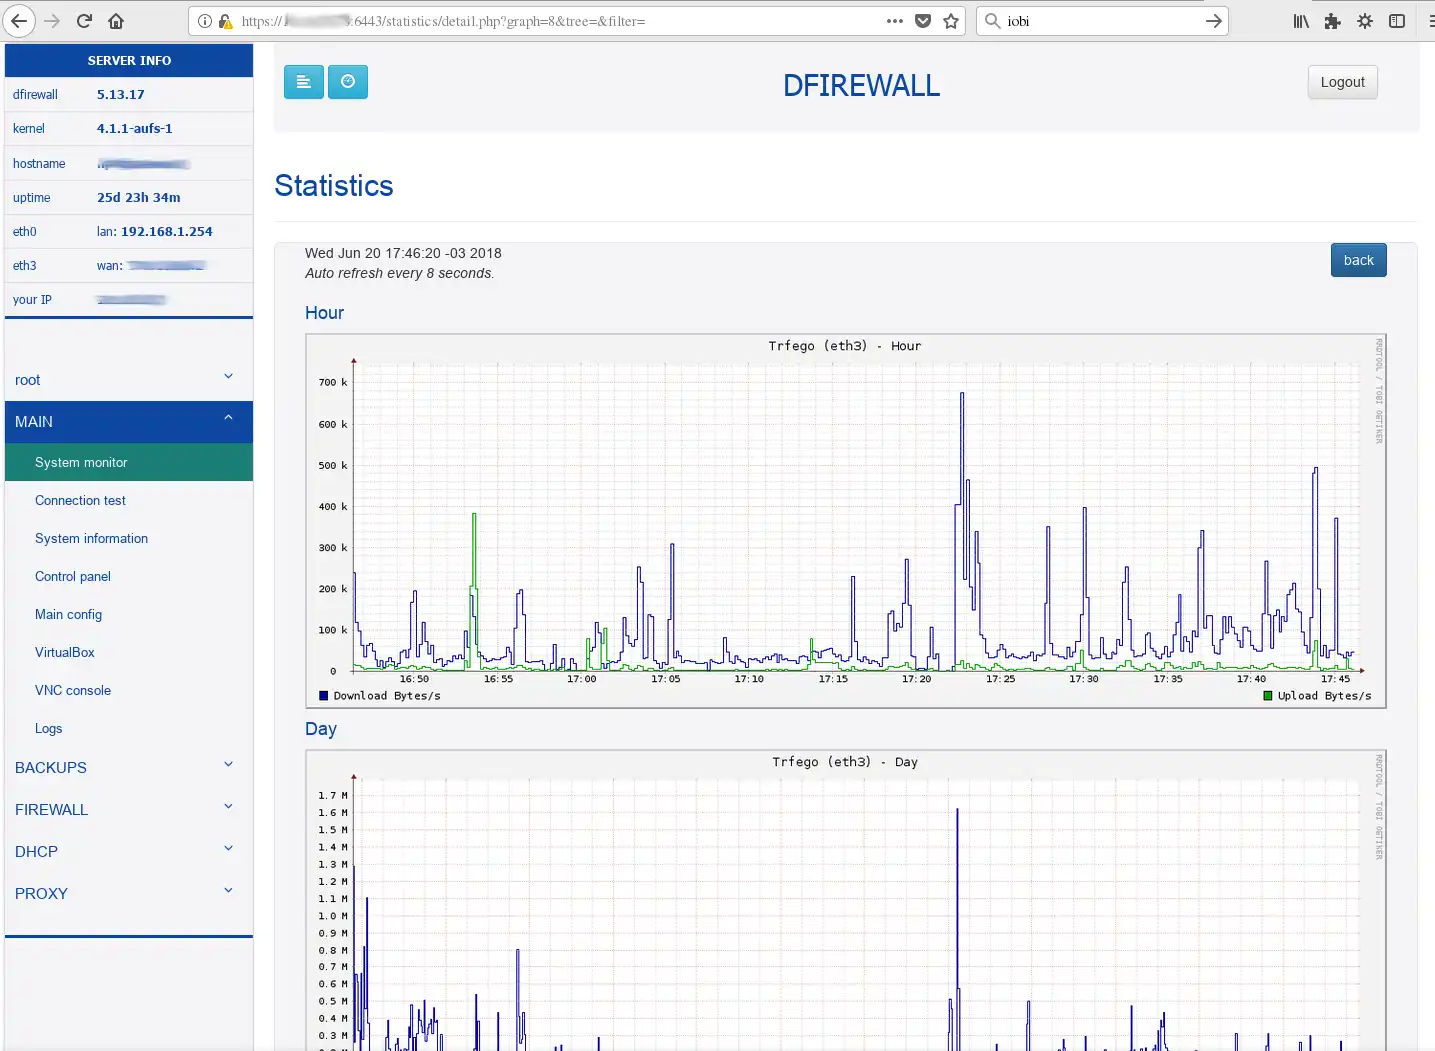Open the browser library icon

(x=1301, y=21)
